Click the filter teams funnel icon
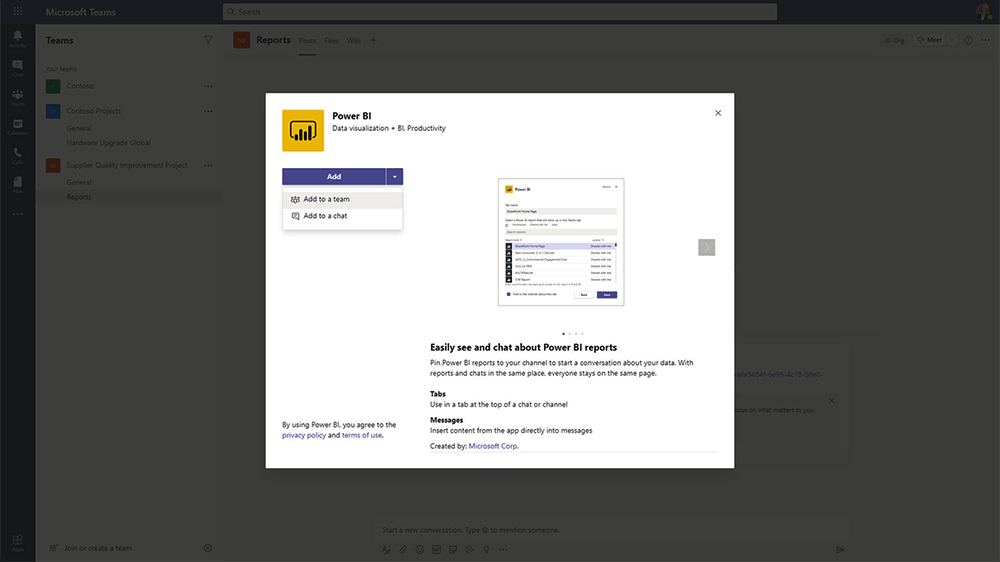1000x562 pixels. (208, 41)
